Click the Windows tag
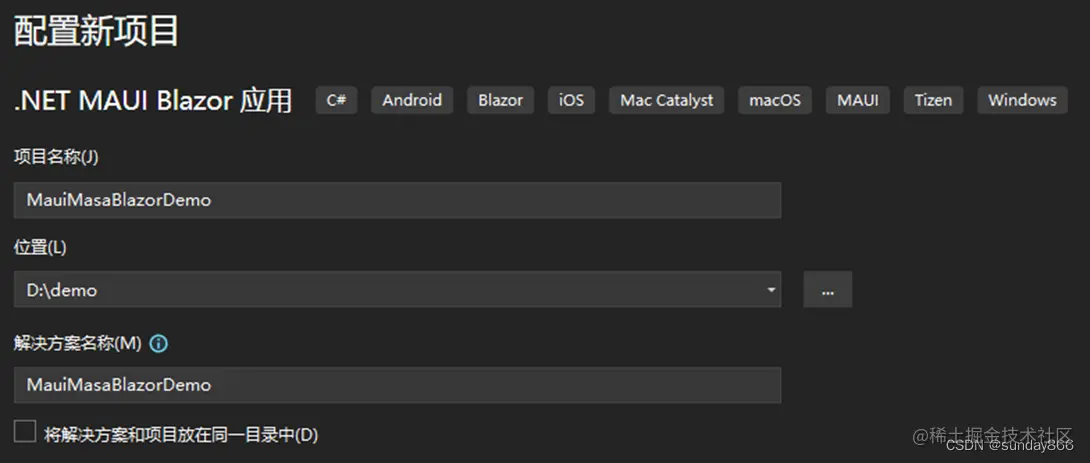Viewport: 1090px width, 463px height. [x=1023, y=100]
